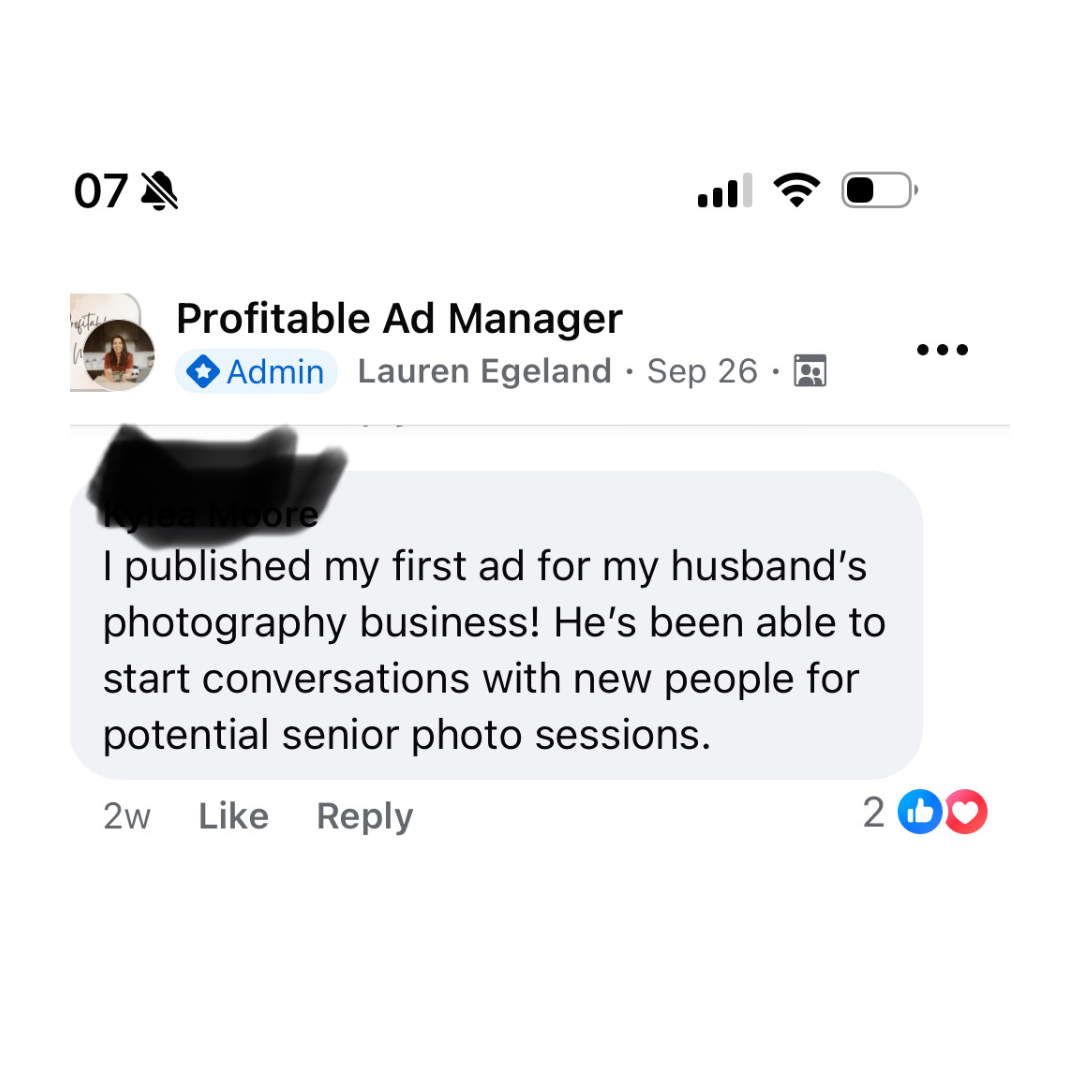
Task: Reply to Kylea Moore's comment
Action: click(364, 815)
